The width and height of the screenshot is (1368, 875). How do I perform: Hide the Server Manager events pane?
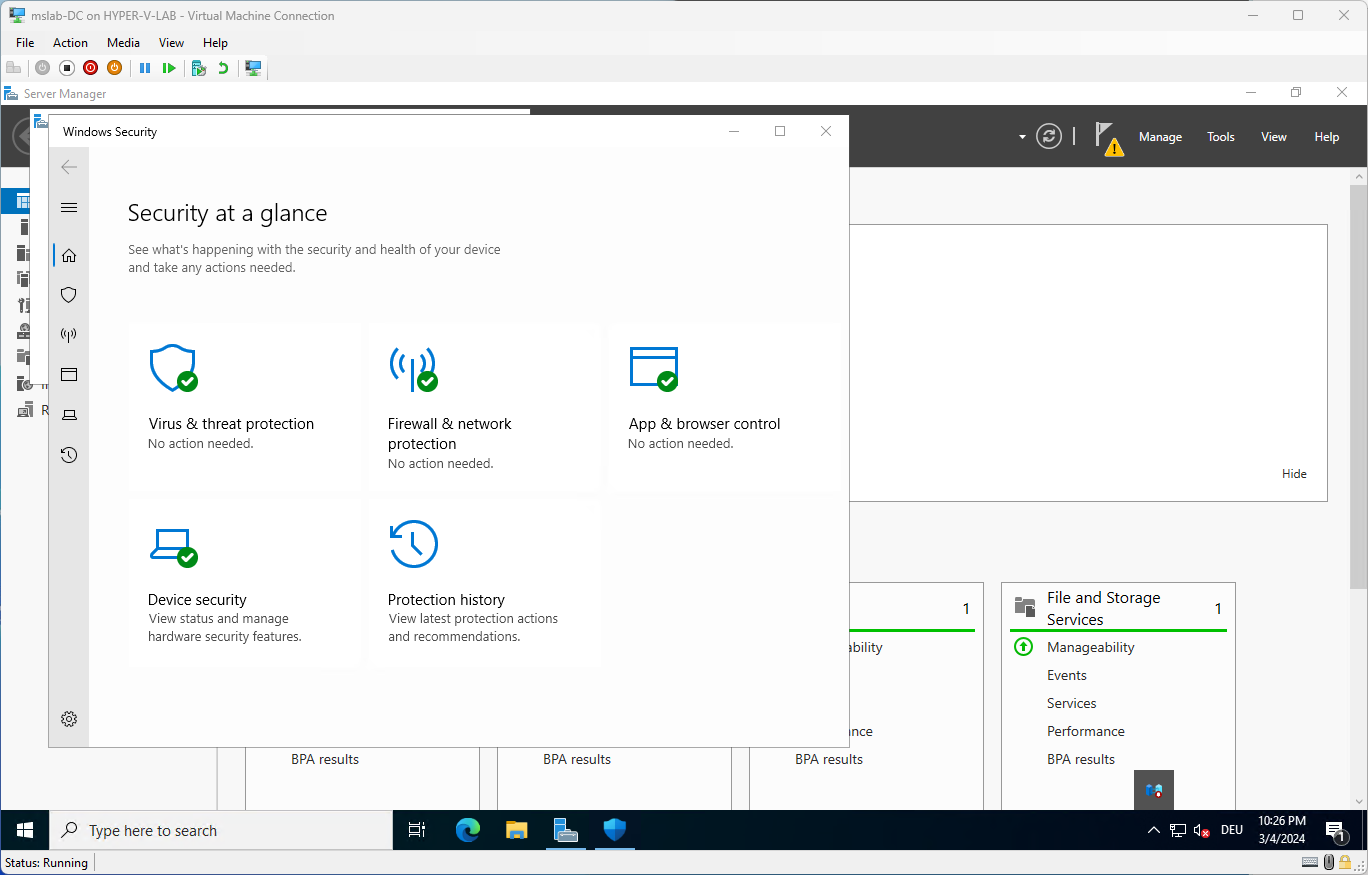click(x=1293, y=473)
